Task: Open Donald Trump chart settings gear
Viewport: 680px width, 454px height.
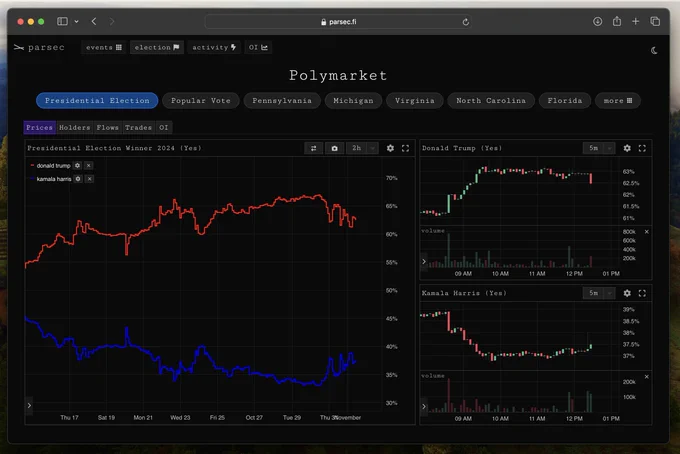Action: pyautogui.click(x=627, y=148)
